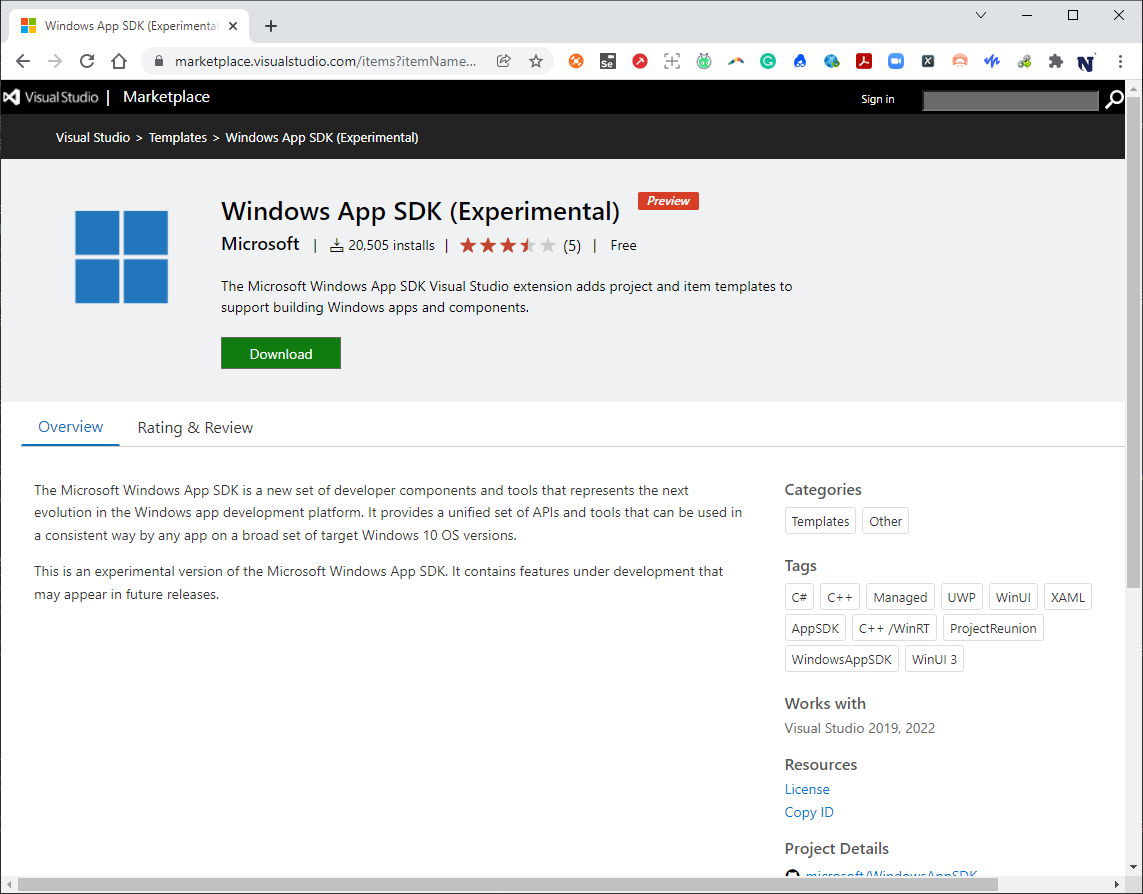Open the Notion web clipper extension
Image resolution: width=1143 pixels, height=894 pixels.
(x=1087, y=61)
